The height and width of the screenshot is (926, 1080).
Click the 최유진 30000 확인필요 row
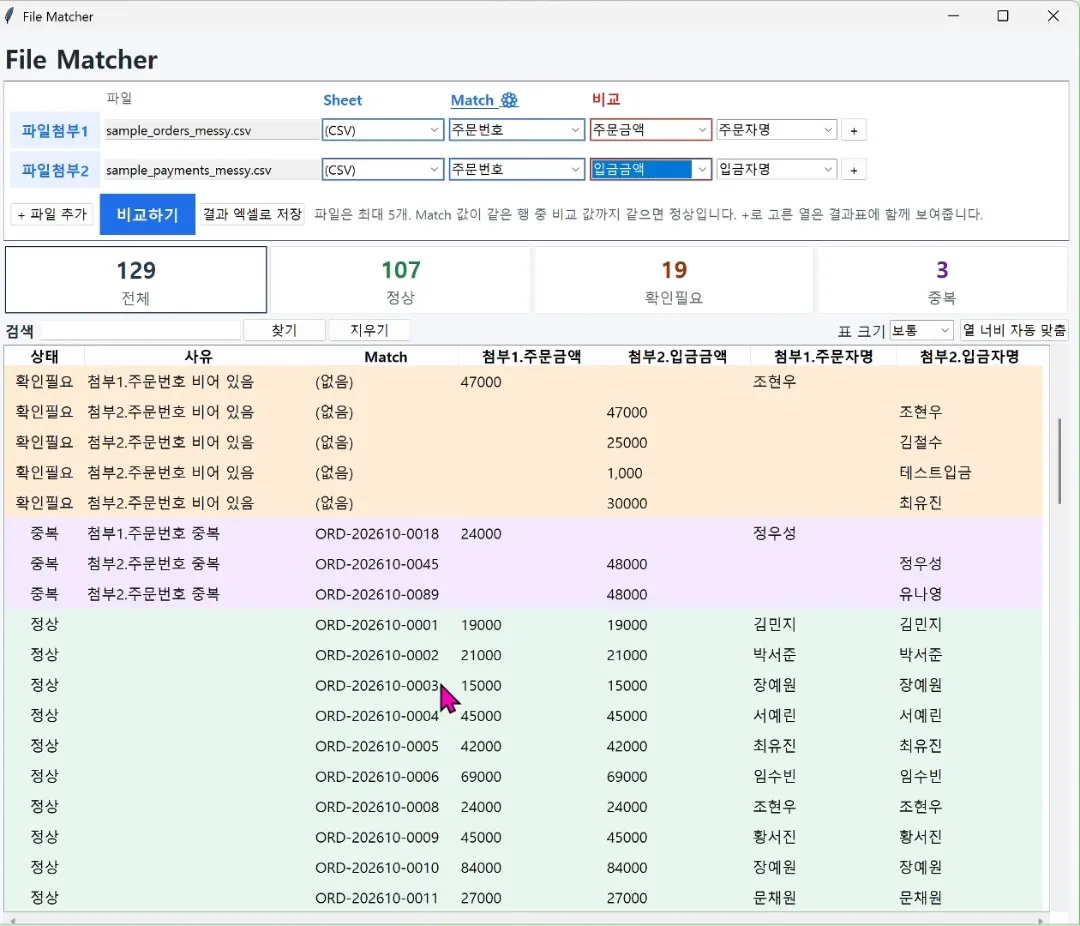pos(523,503)
